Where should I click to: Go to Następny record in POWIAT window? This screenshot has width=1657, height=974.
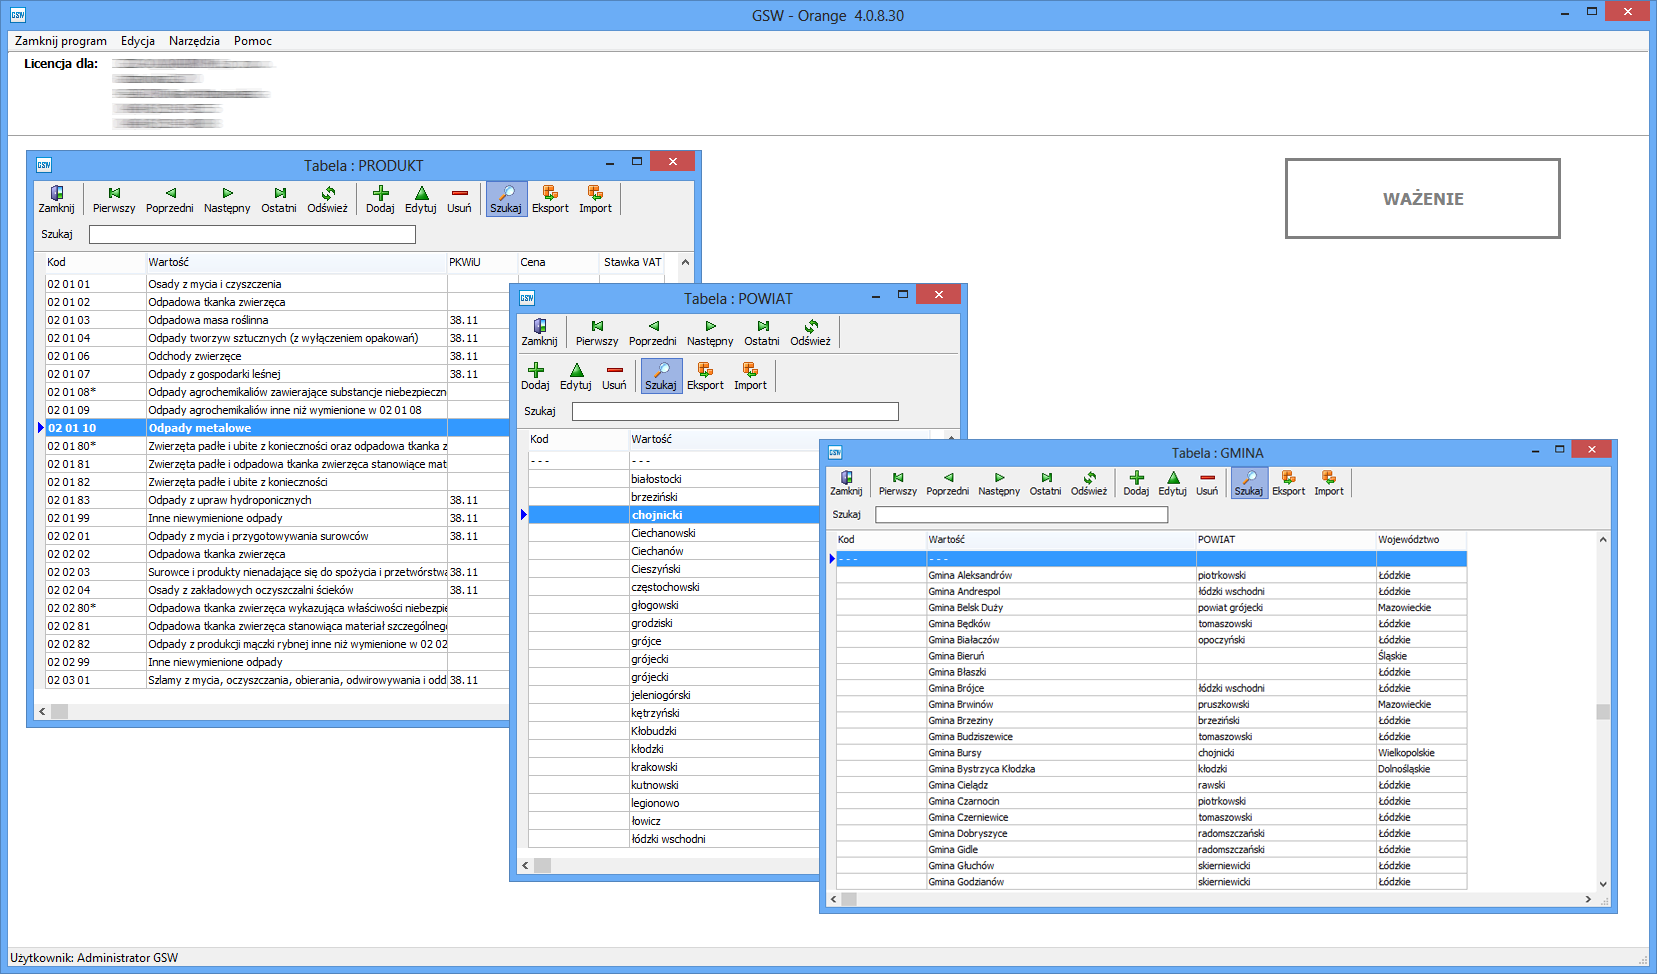tap(710, 332)
